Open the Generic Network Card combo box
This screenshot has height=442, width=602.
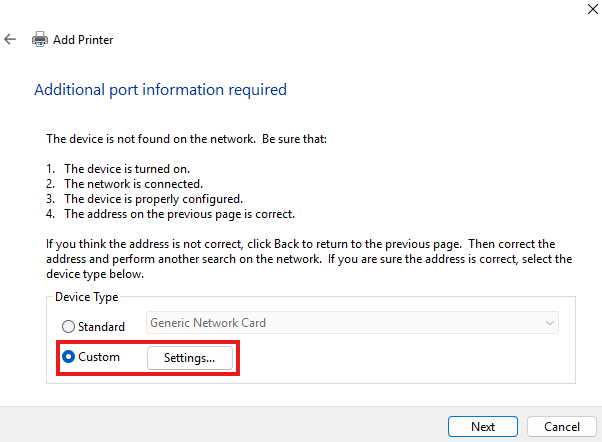point(352,323)
